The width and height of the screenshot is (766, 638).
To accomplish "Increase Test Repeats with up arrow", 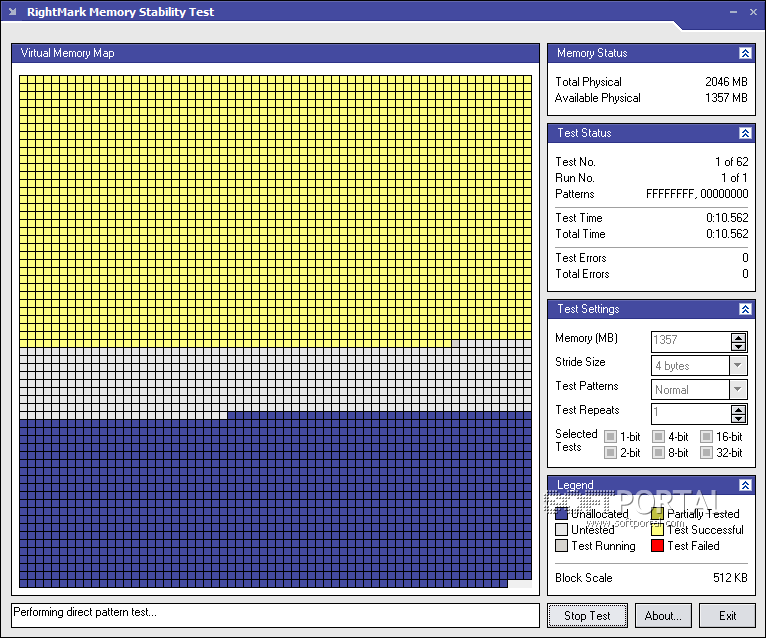I will click(739, 409).
